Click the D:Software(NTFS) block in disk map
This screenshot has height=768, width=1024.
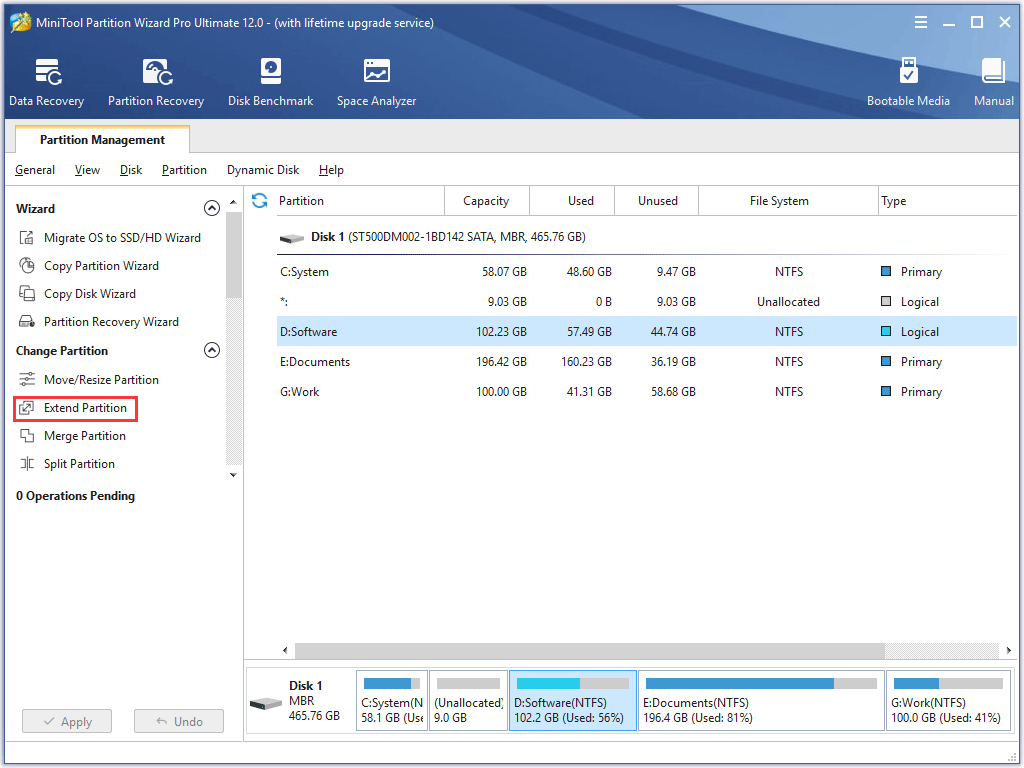point(573,701)
